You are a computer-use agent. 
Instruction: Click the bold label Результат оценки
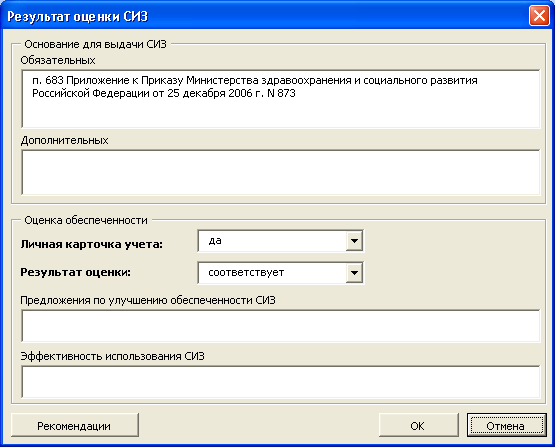[75, 272]
